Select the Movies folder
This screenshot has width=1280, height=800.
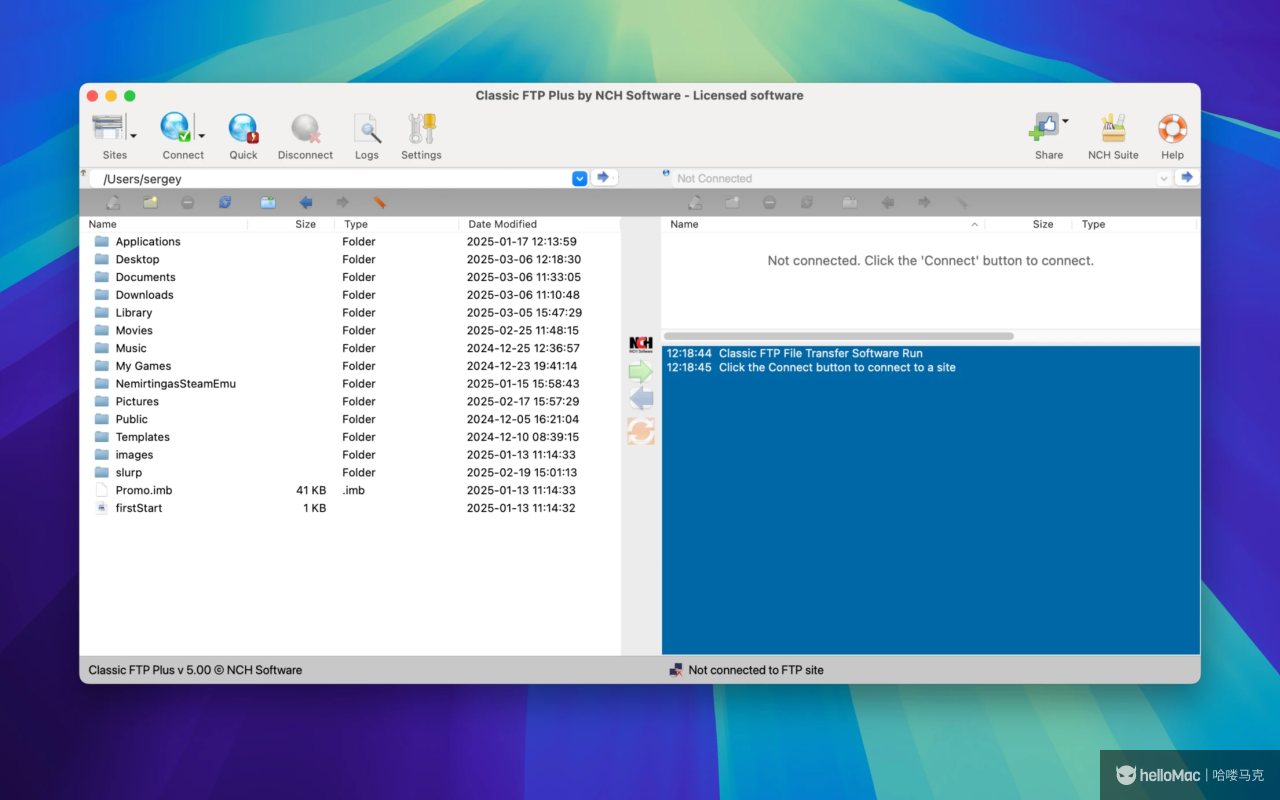350,330
